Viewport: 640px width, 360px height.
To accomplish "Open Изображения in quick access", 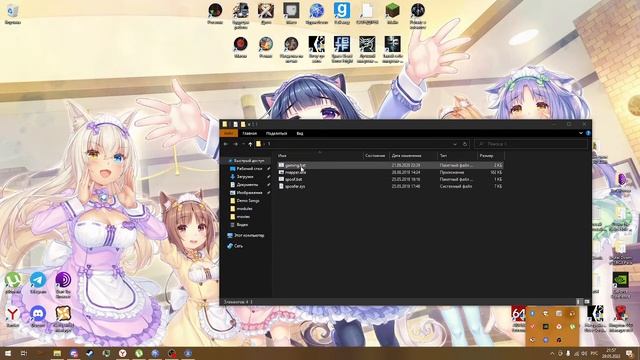I will coord(249,193).
